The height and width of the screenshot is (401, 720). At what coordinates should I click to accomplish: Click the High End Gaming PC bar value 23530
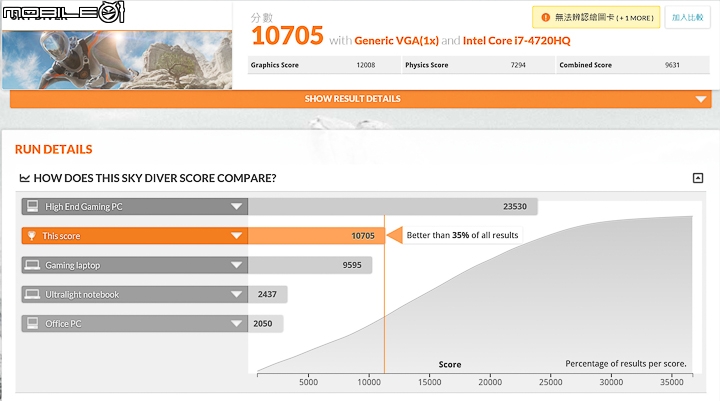point(515,206)
